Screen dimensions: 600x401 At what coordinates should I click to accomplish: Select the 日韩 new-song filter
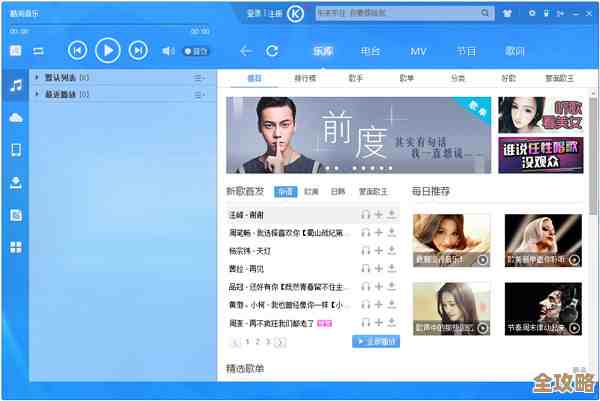point(338,191)
